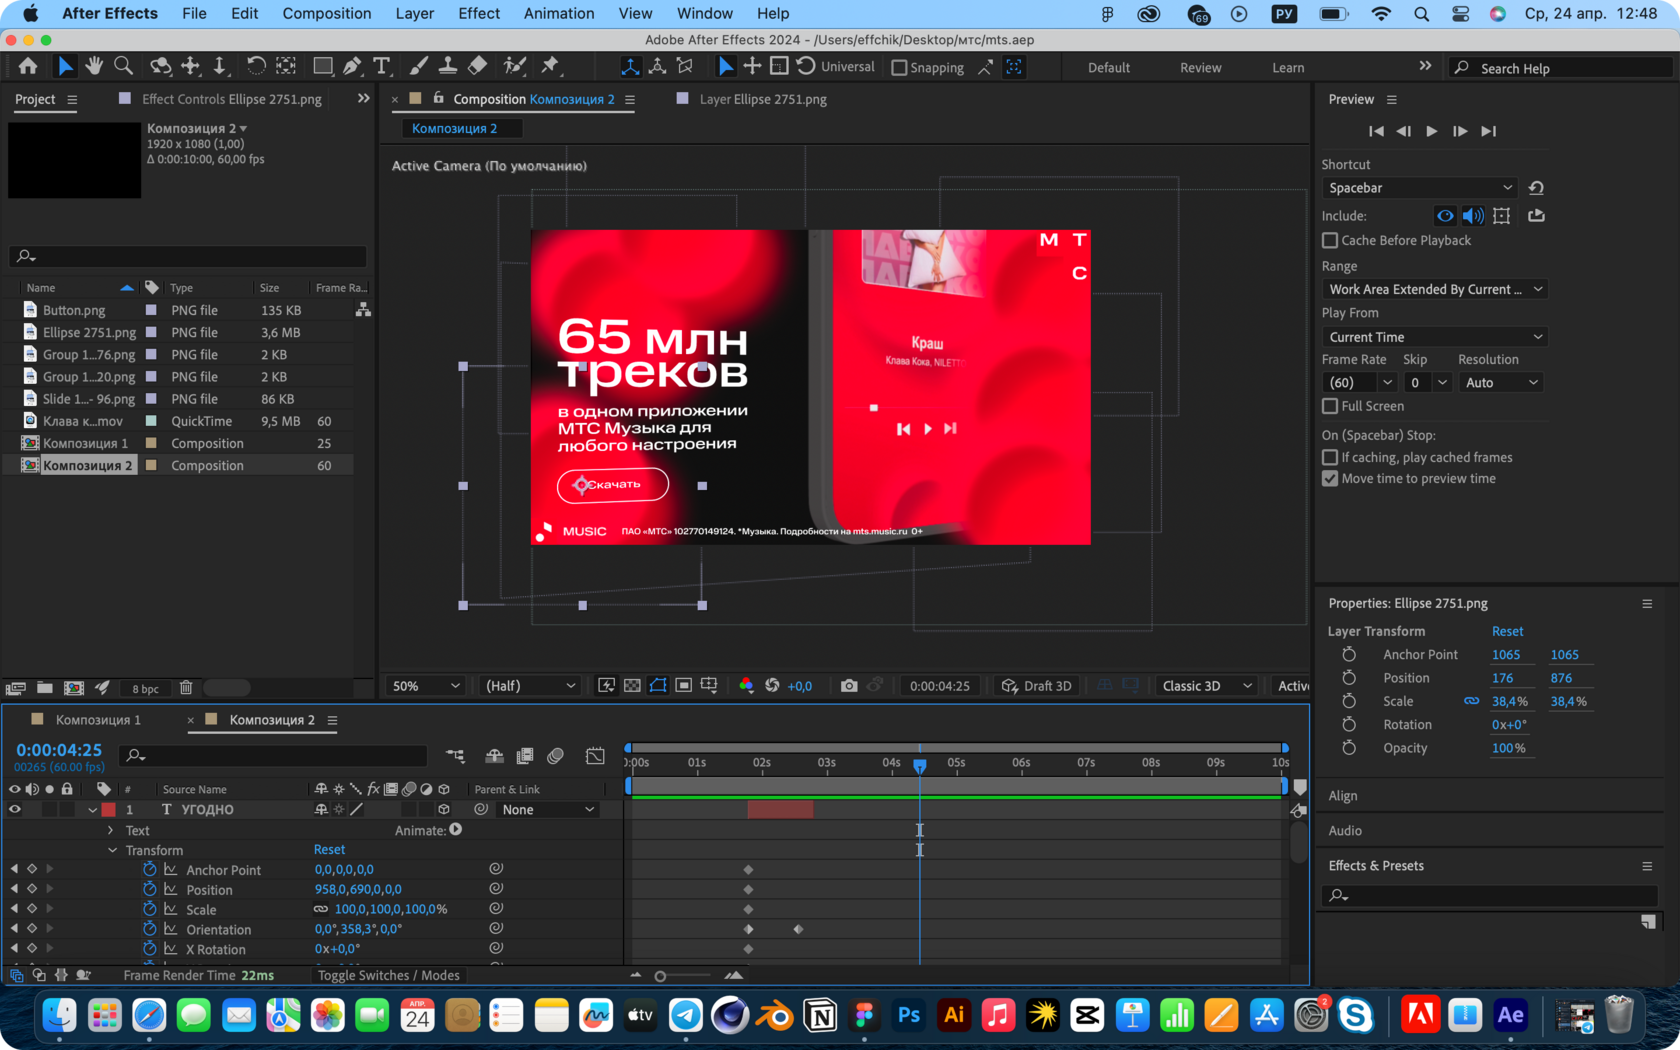Switch to Композиция 1 timeline tab
1680x1050 pixels.
98,720
